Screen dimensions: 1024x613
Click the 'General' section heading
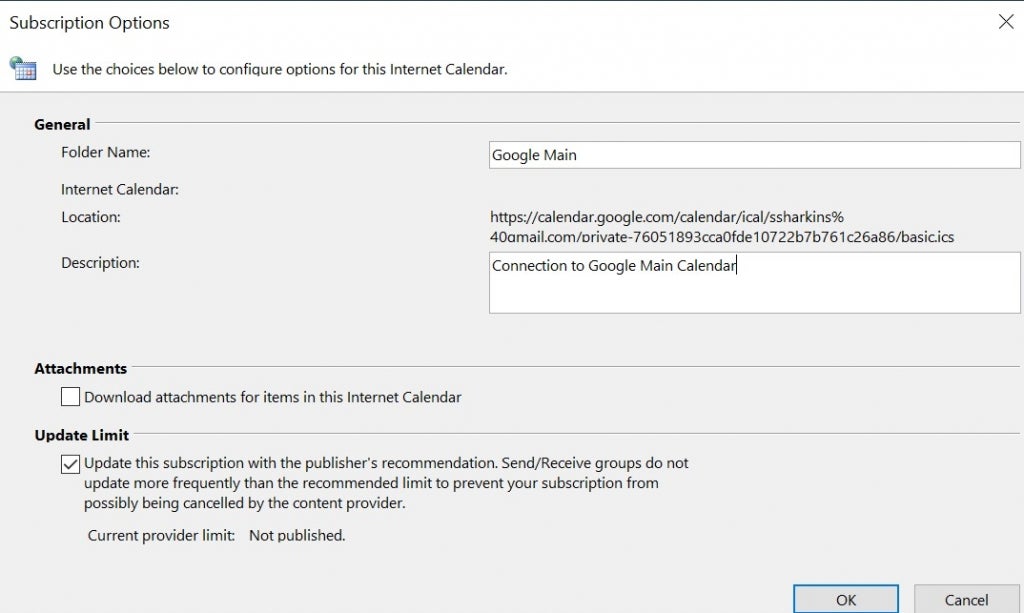(x=62, y=124)
